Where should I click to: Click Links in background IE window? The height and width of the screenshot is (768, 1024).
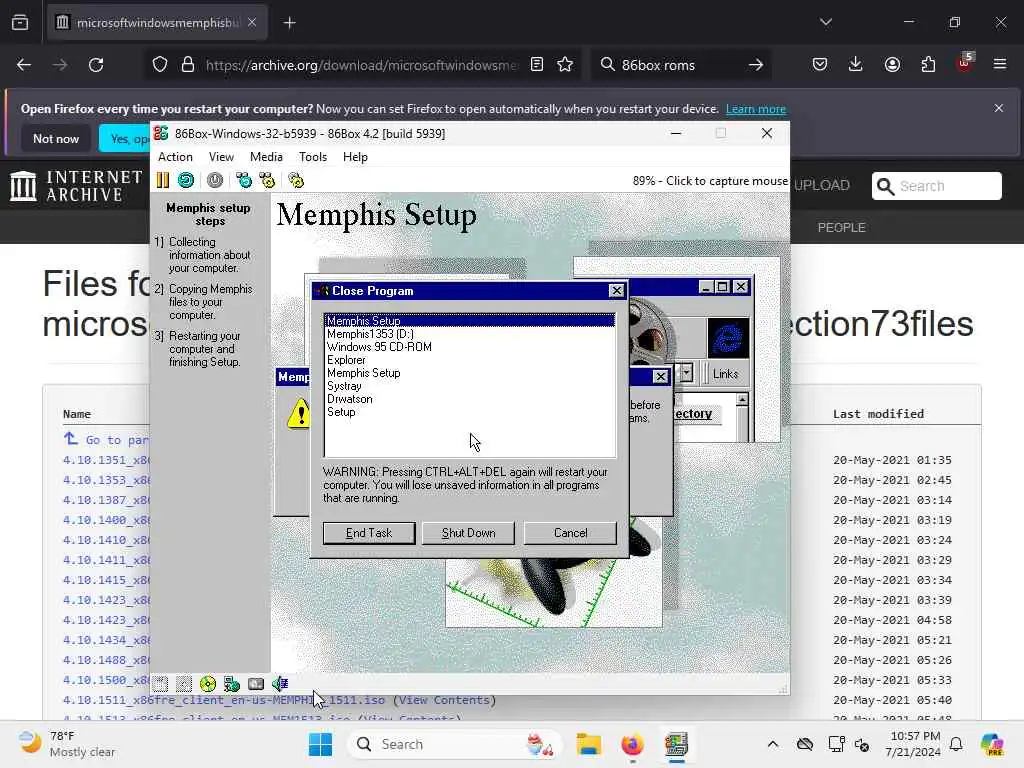pyautogui.click(x=725, y=374)
